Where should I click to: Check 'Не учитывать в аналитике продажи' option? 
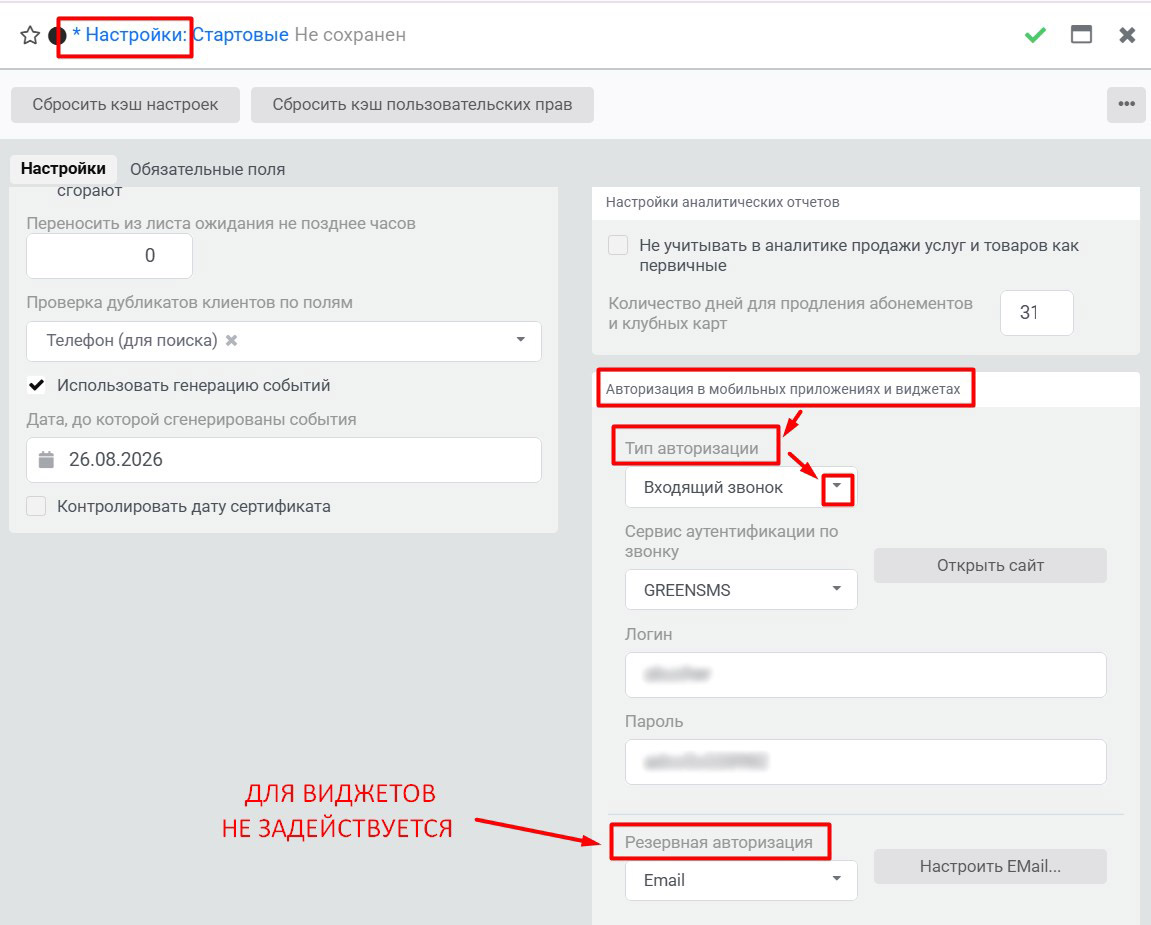[x=618, y=245]
